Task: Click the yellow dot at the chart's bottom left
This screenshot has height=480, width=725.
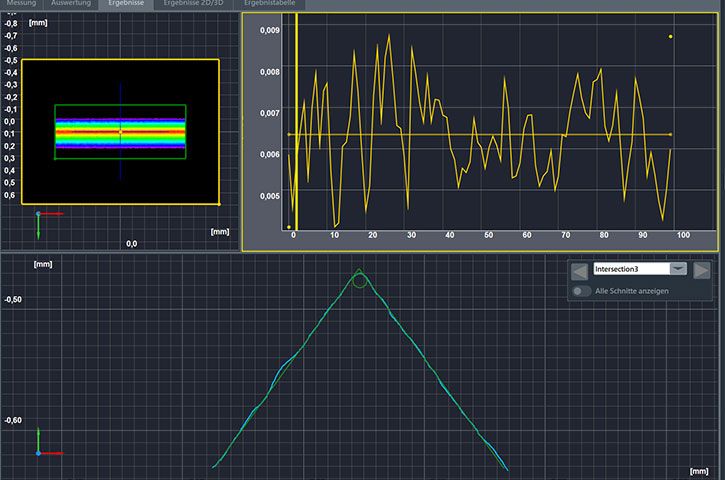Action: (x=289, y=227)
